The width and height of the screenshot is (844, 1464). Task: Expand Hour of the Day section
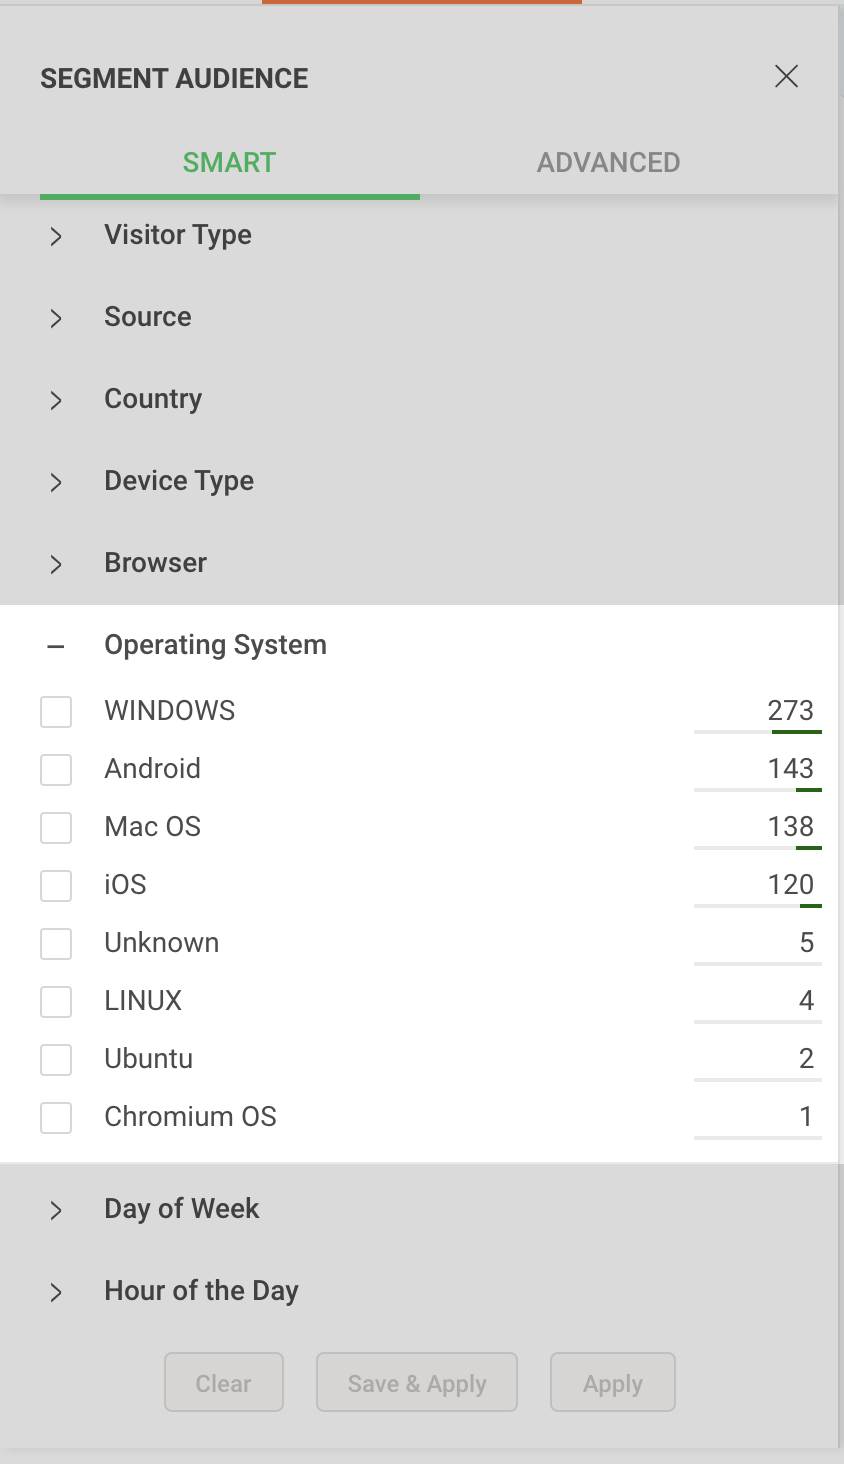pyautogui.click(x=56, y=1292)
